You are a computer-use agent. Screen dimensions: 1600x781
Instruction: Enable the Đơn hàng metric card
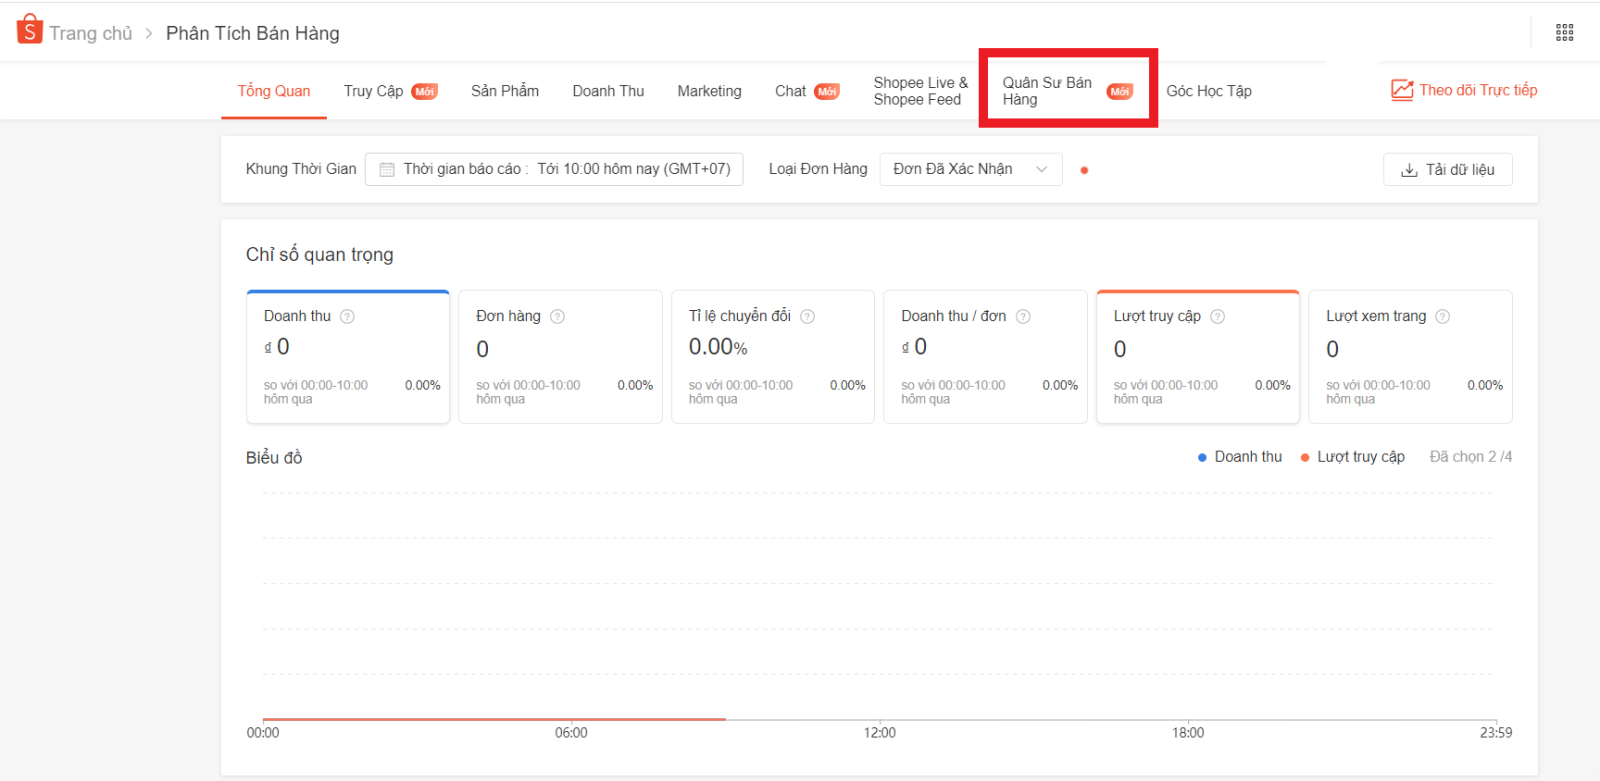tap(560, 357)
